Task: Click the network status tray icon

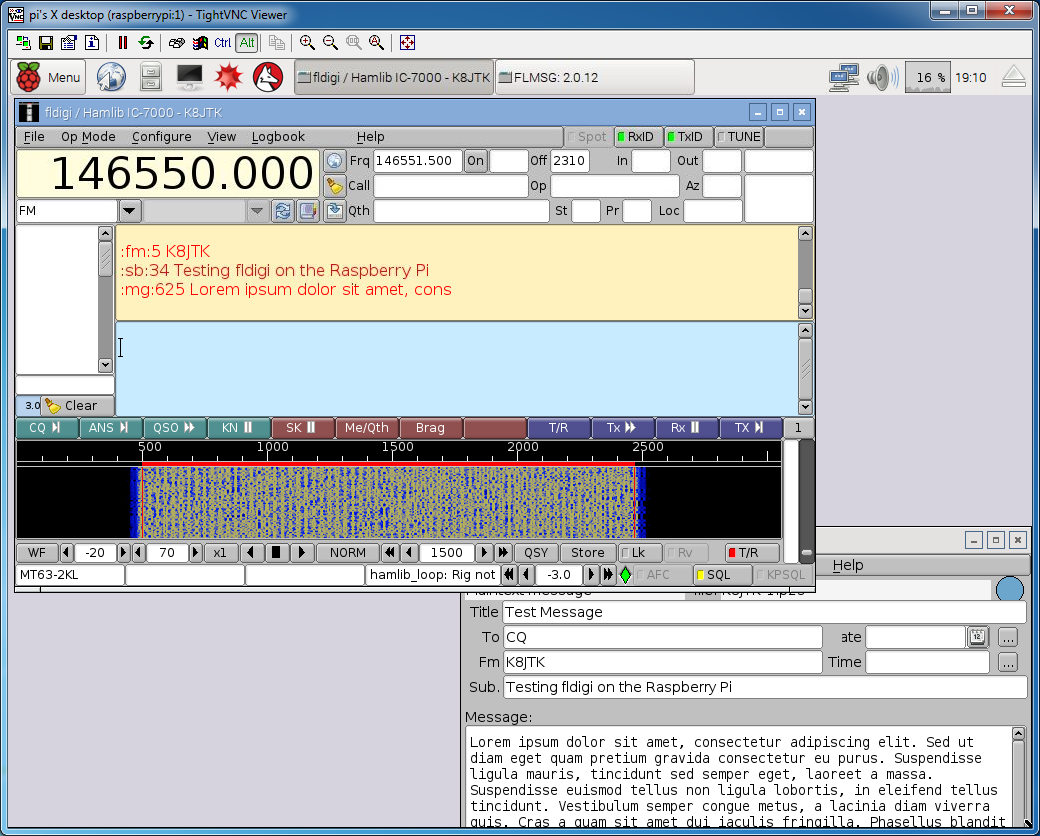Action: pos(844,78)
